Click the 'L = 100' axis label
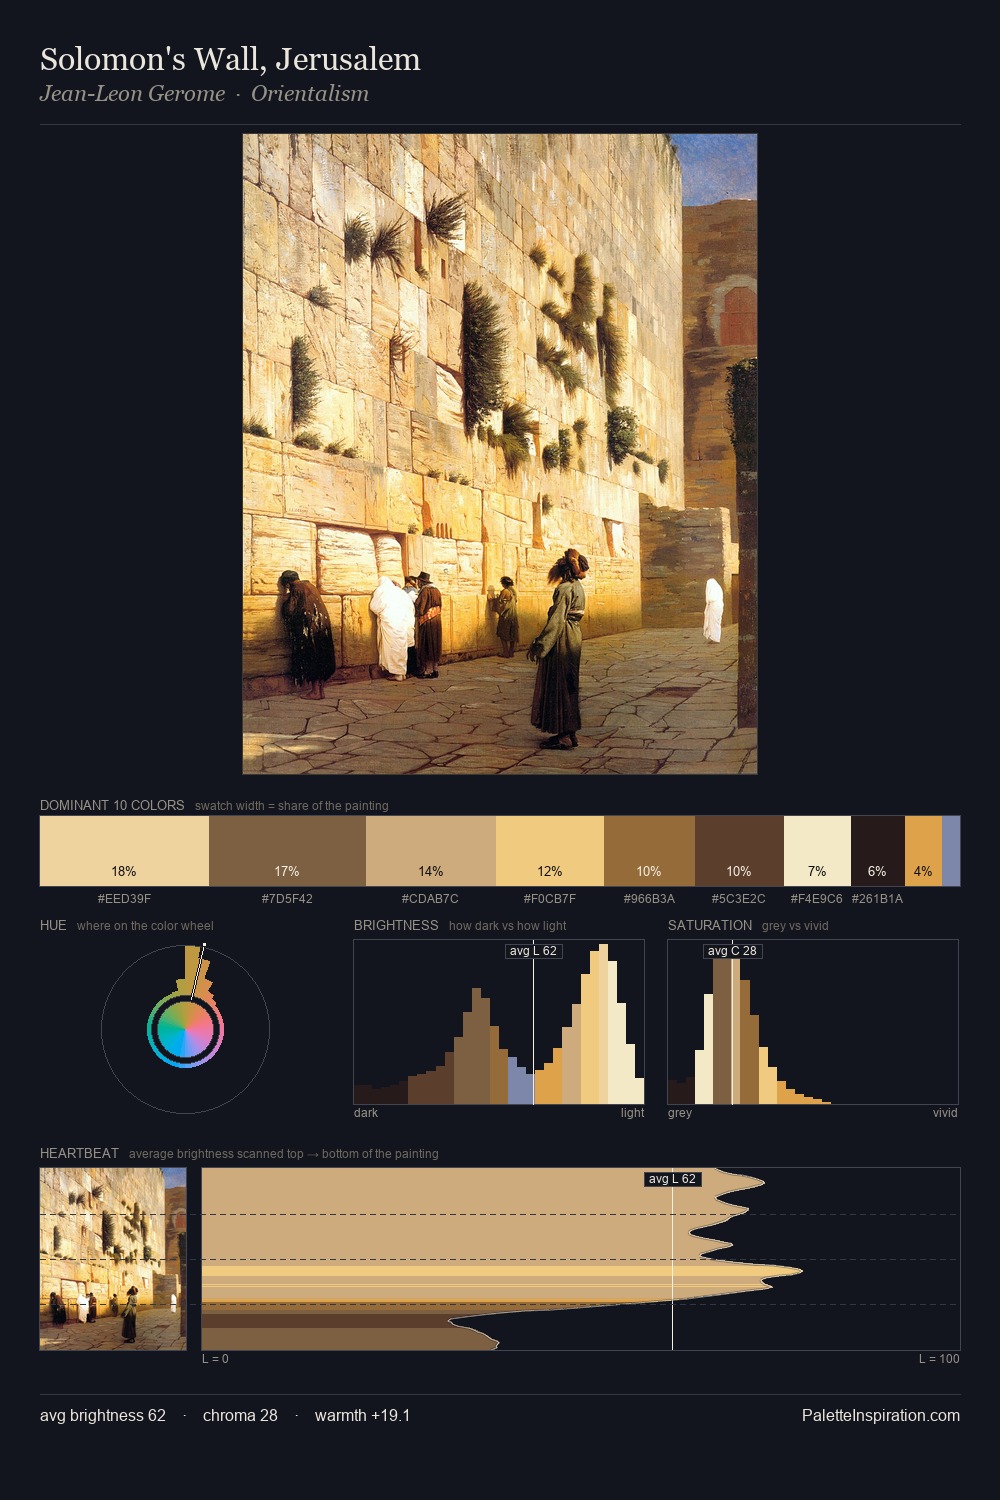The image size is (1000, 1500). click(939, 1359)
